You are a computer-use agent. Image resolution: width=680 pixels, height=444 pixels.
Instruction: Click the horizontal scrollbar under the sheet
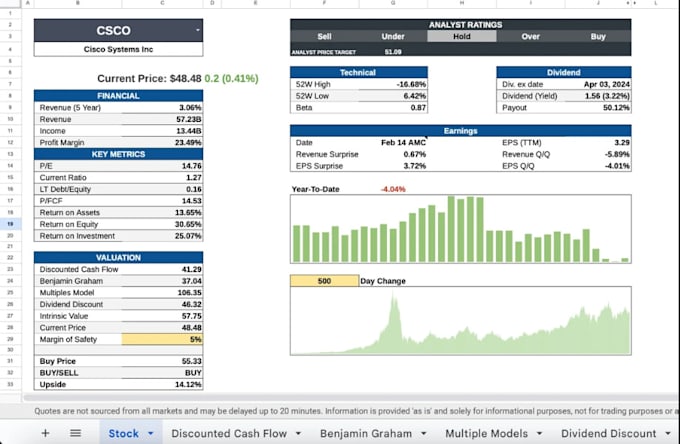[351, 397]
